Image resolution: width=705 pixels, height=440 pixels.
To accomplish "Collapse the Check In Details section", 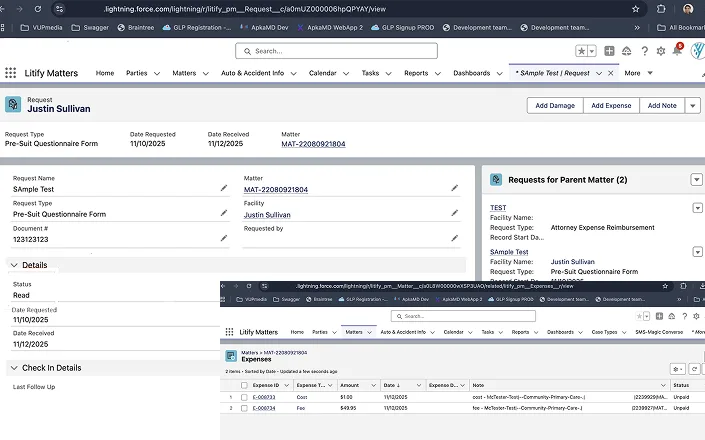I will [14, 368].
